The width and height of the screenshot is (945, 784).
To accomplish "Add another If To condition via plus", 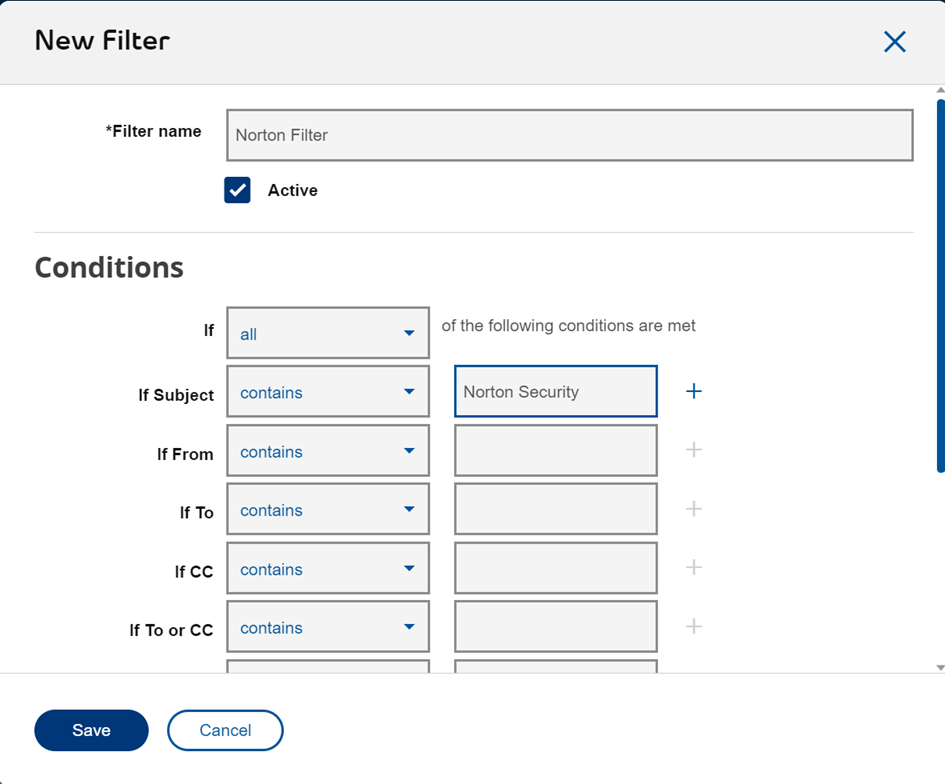I will tap(693, 509).
